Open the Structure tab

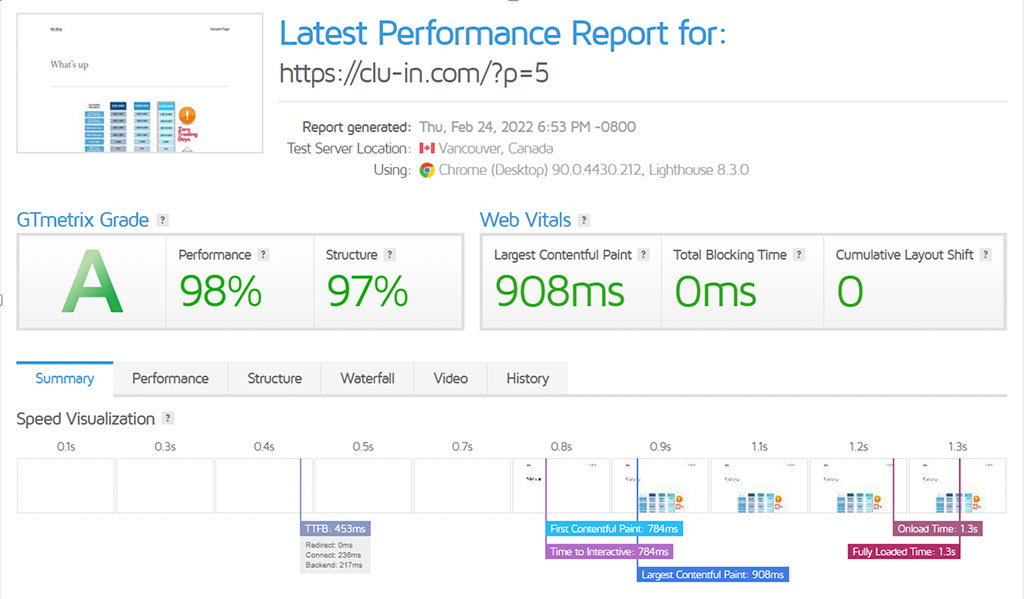pos(274,379)
